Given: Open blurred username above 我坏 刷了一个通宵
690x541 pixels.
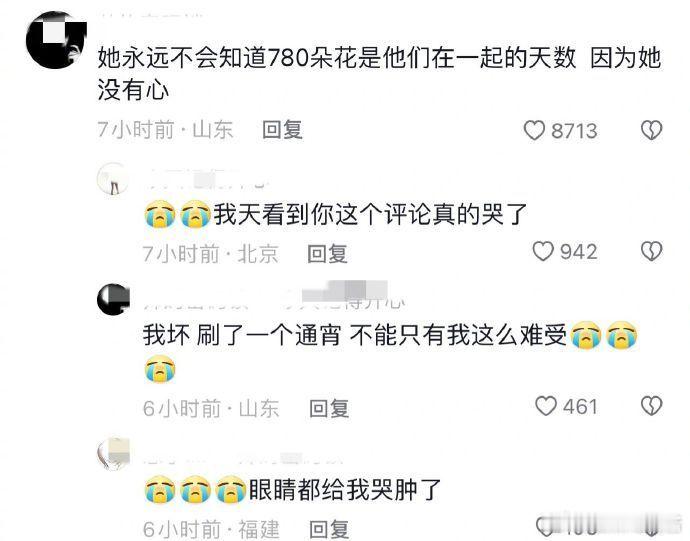Looking at the screenshot, I should coord(274,294).
